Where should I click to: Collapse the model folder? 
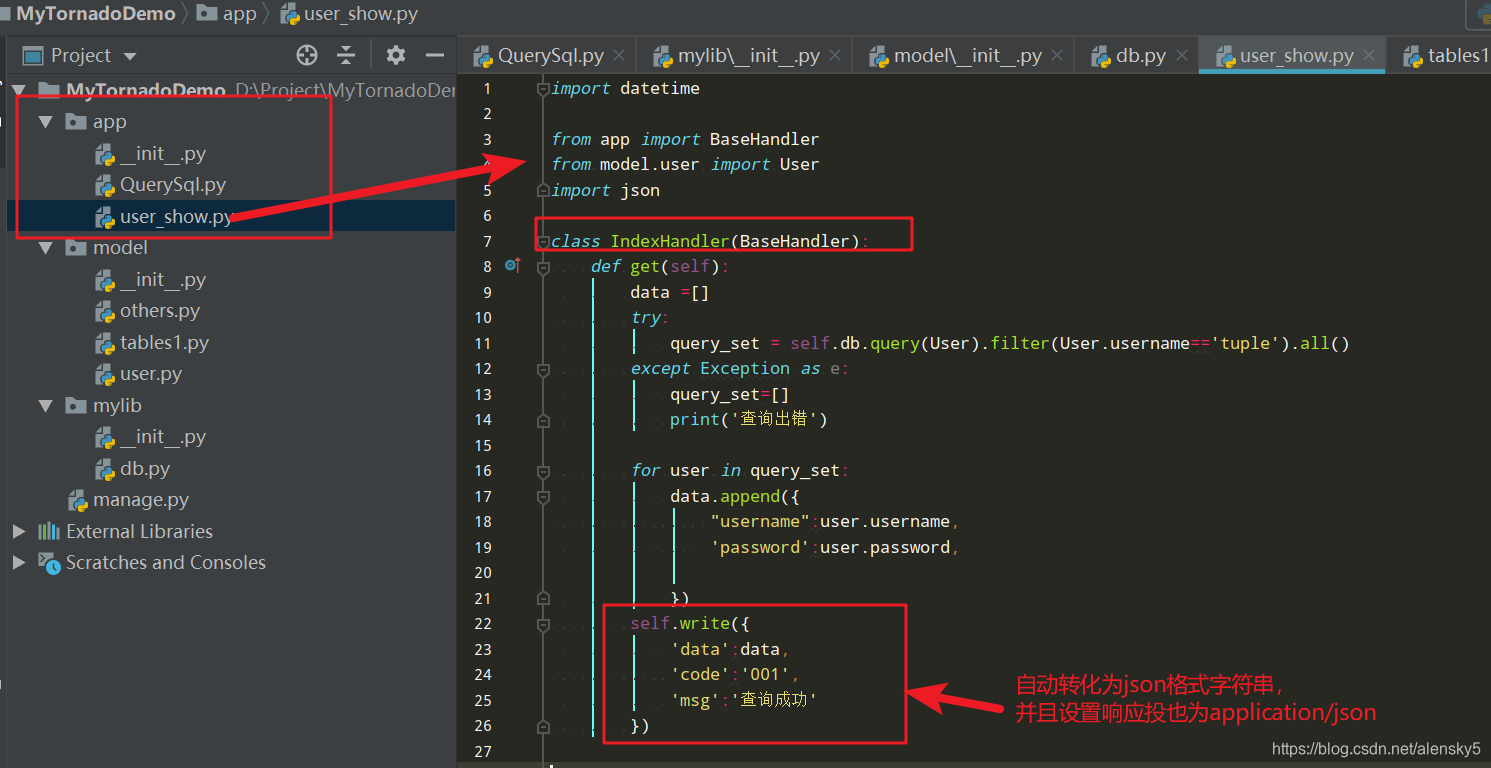coord(45,248)
